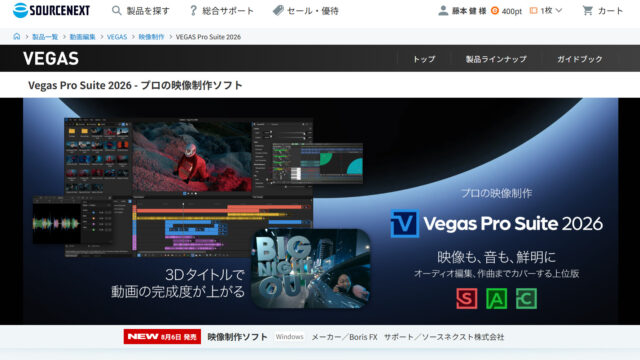This screenshot has width=640, height=360.
Task: Click the search magnifier icon
Action: (116, 11)
